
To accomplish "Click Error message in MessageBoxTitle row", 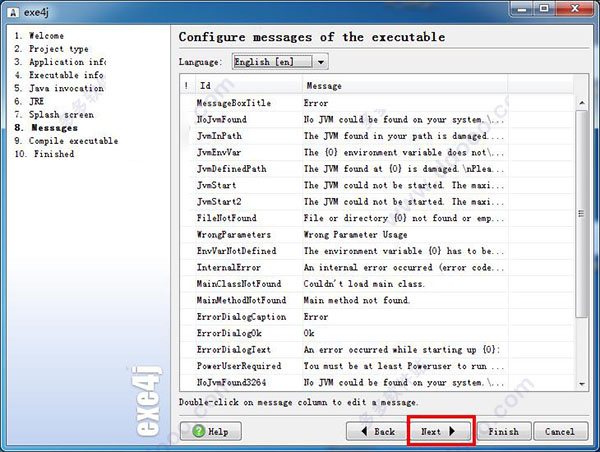I will pos(316,103).
